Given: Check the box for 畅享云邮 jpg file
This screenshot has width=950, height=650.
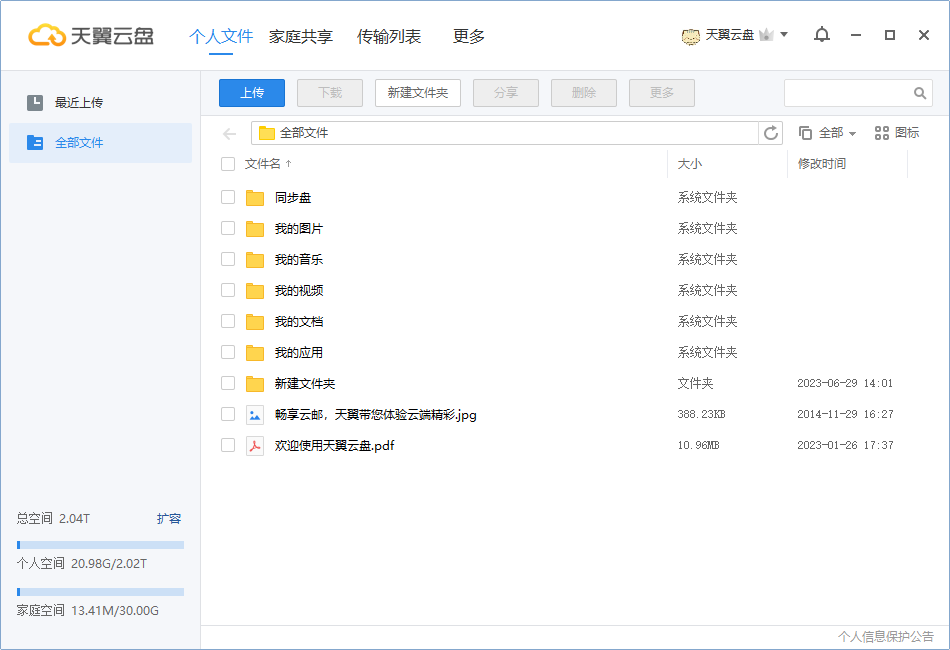Looking at the screenshot, I should [x=228, y=414].
